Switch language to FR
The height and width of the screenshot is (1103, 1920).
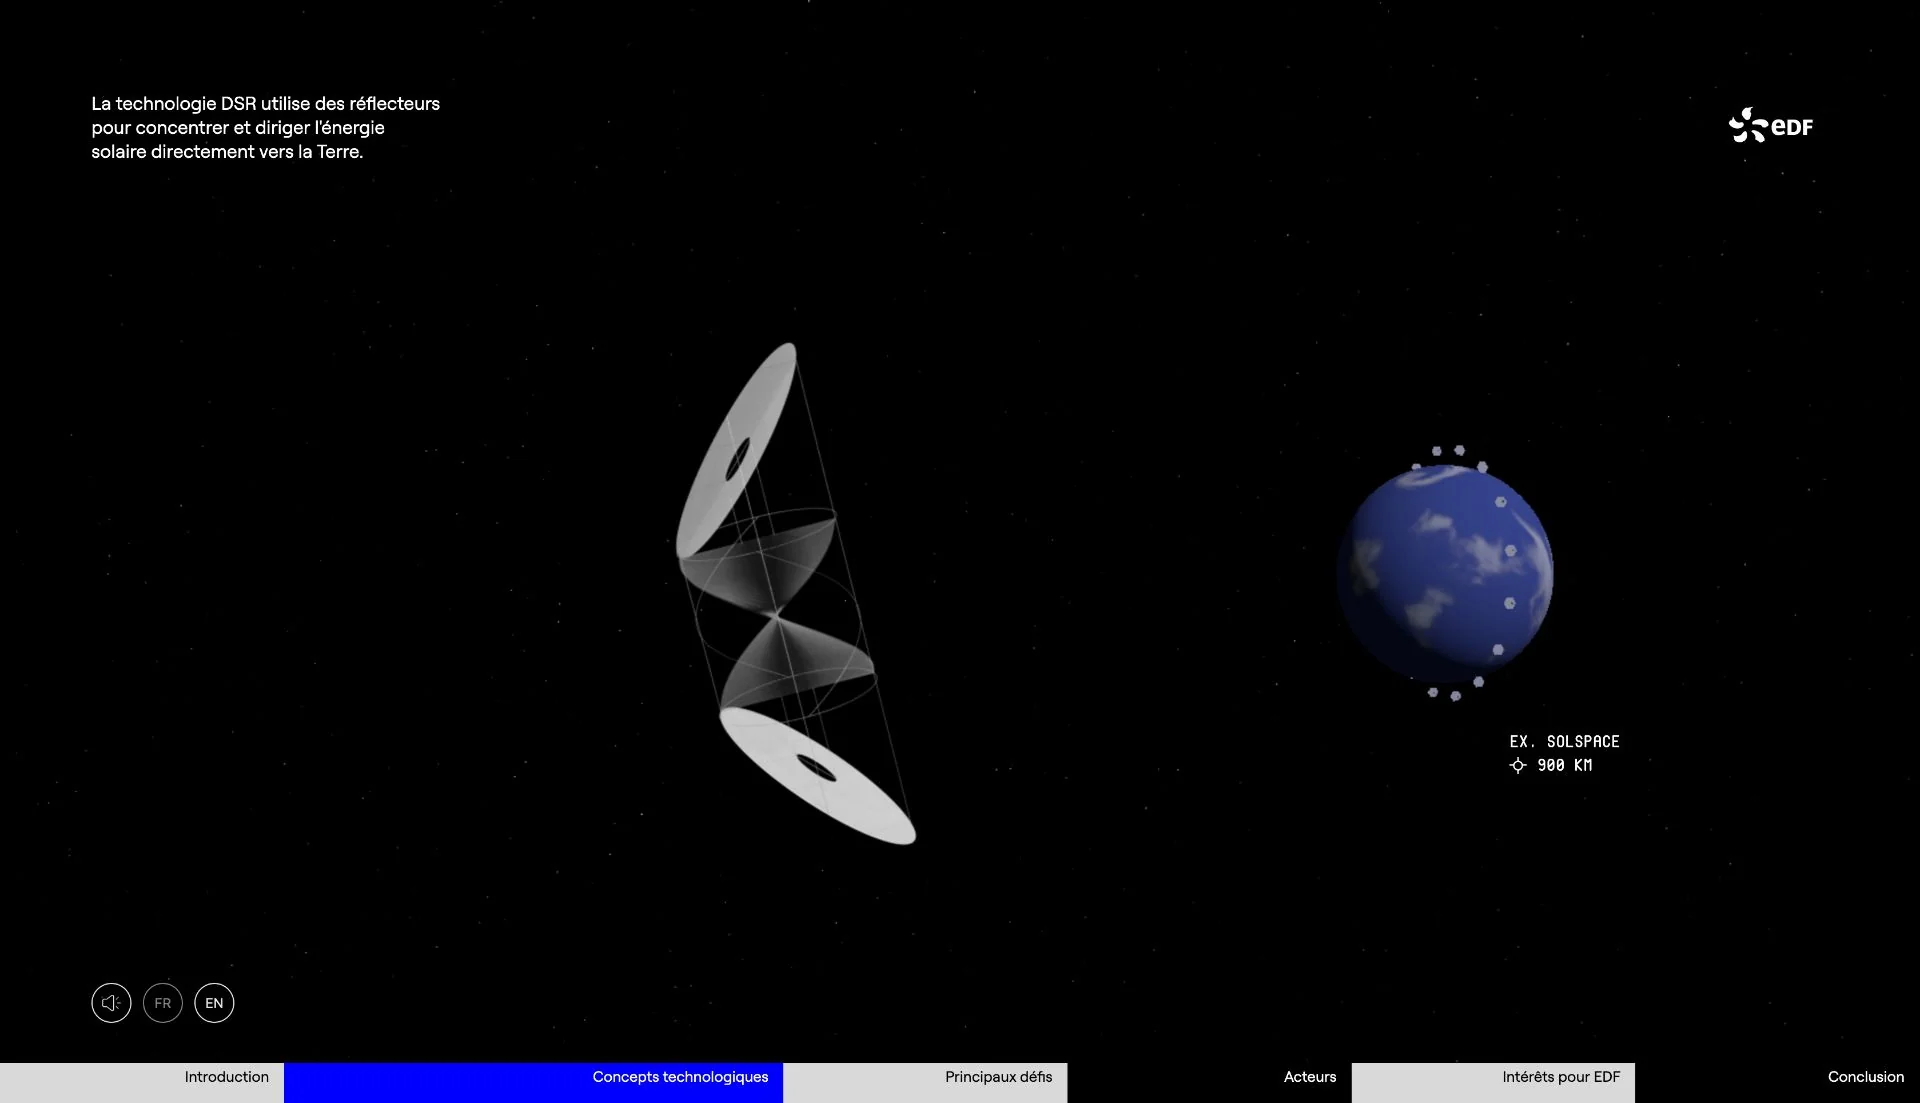[x=163, y=1003]
